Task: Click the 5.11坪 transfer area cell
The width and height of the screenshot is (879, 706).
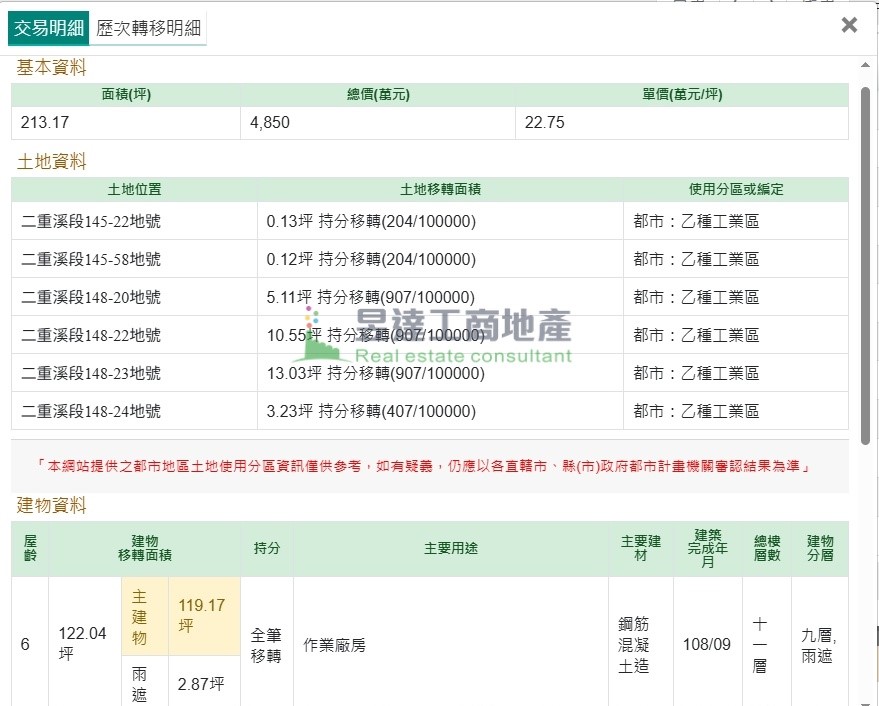Action: pos(371,297)
